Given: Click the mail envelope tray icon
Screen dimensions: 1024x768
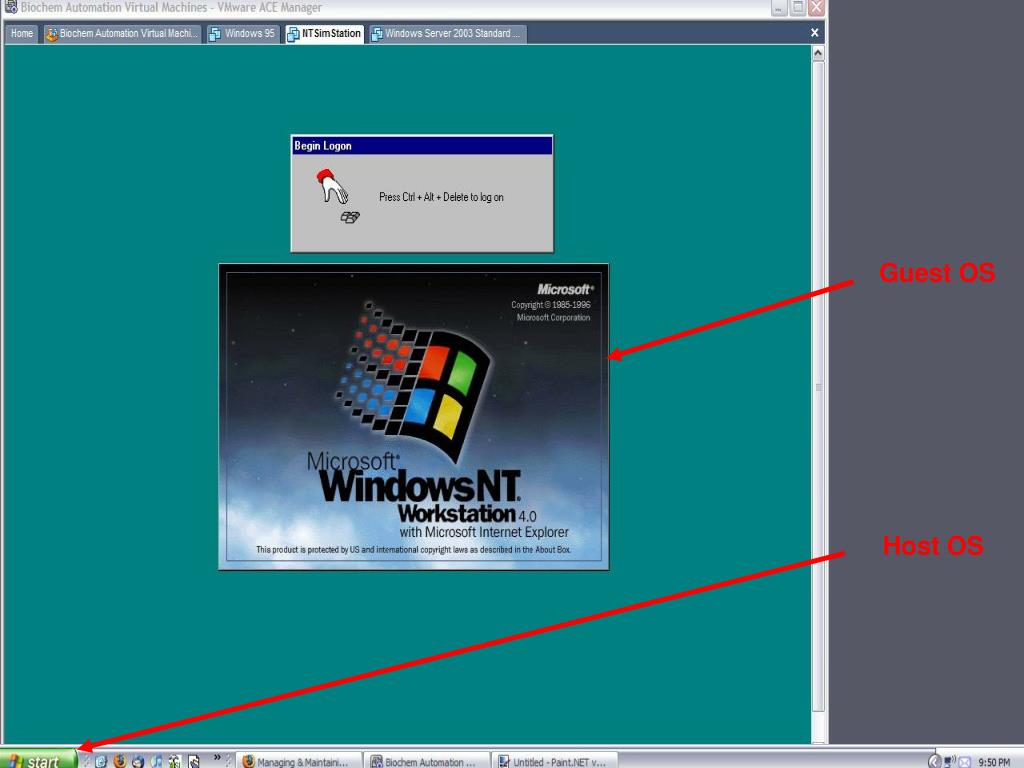Looking at the screenshot, I should point(965,762).
